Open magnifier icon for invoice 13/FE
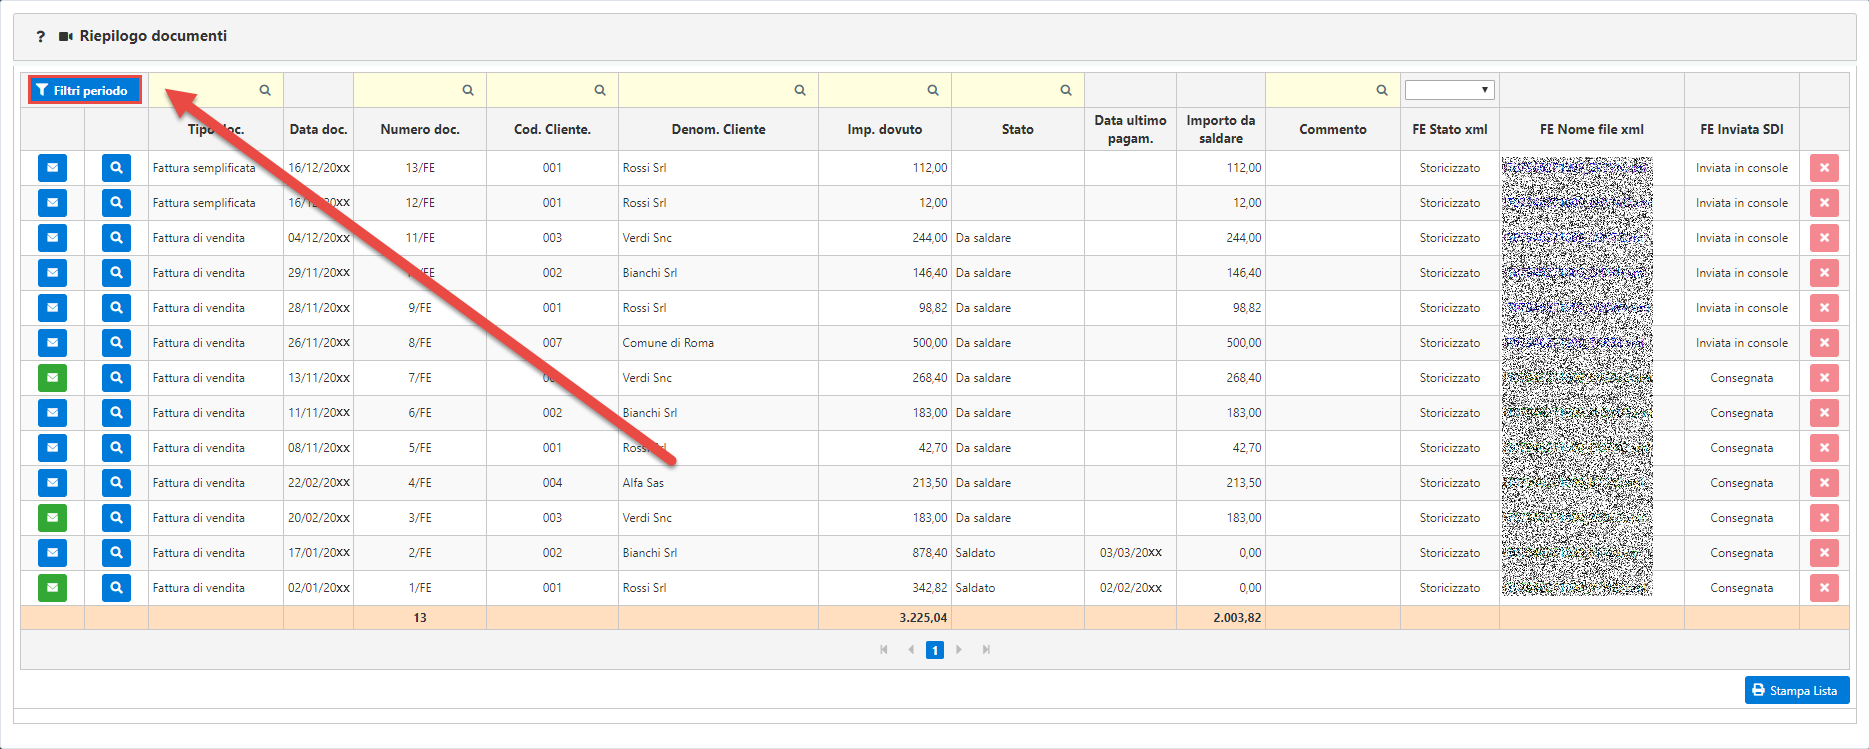Screen dimensions: 1869x749 click(116, 168)
